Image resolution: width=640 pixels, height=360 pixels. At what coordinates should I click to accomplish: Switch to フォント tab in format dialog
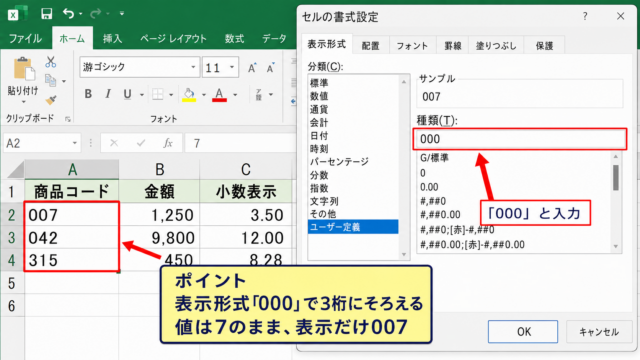[x=412, y=46]
